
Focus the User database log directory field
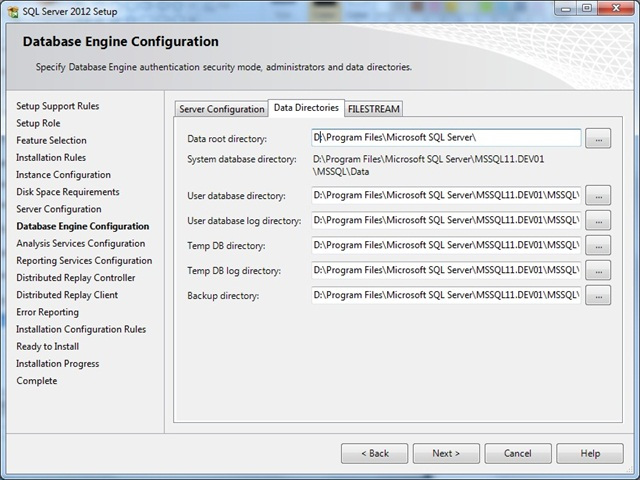coord(446,220)
